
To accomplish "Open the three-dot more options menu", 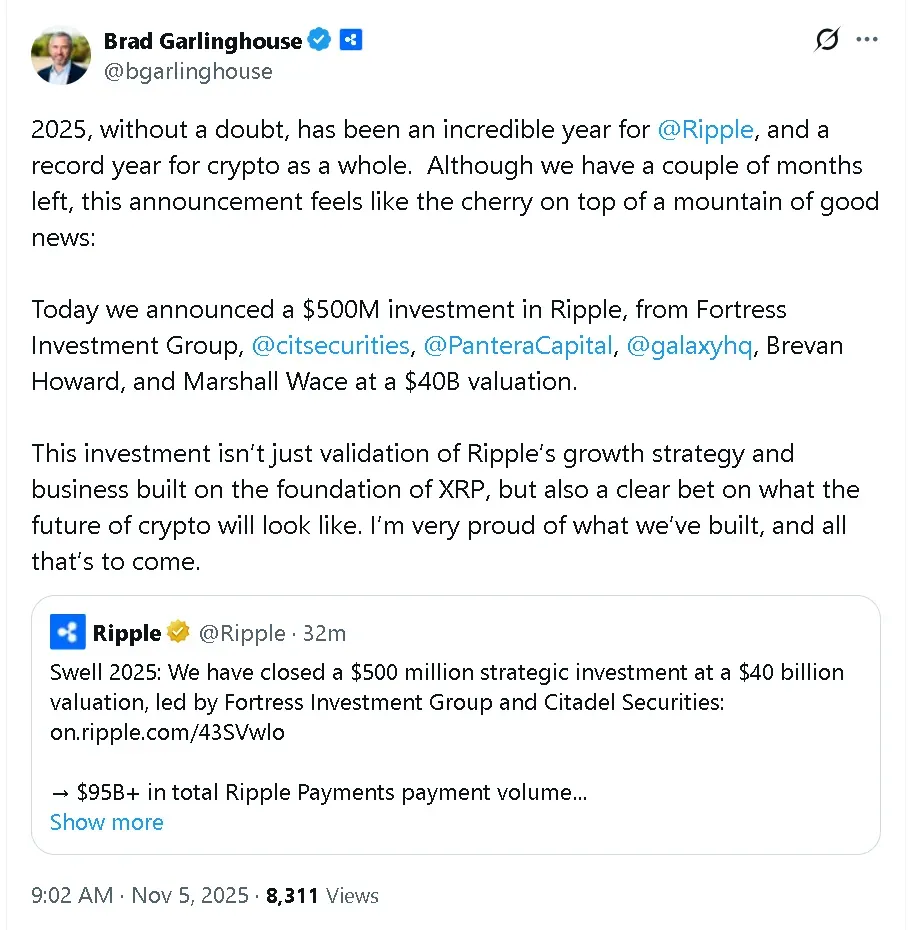I will (x=867, y=41).
